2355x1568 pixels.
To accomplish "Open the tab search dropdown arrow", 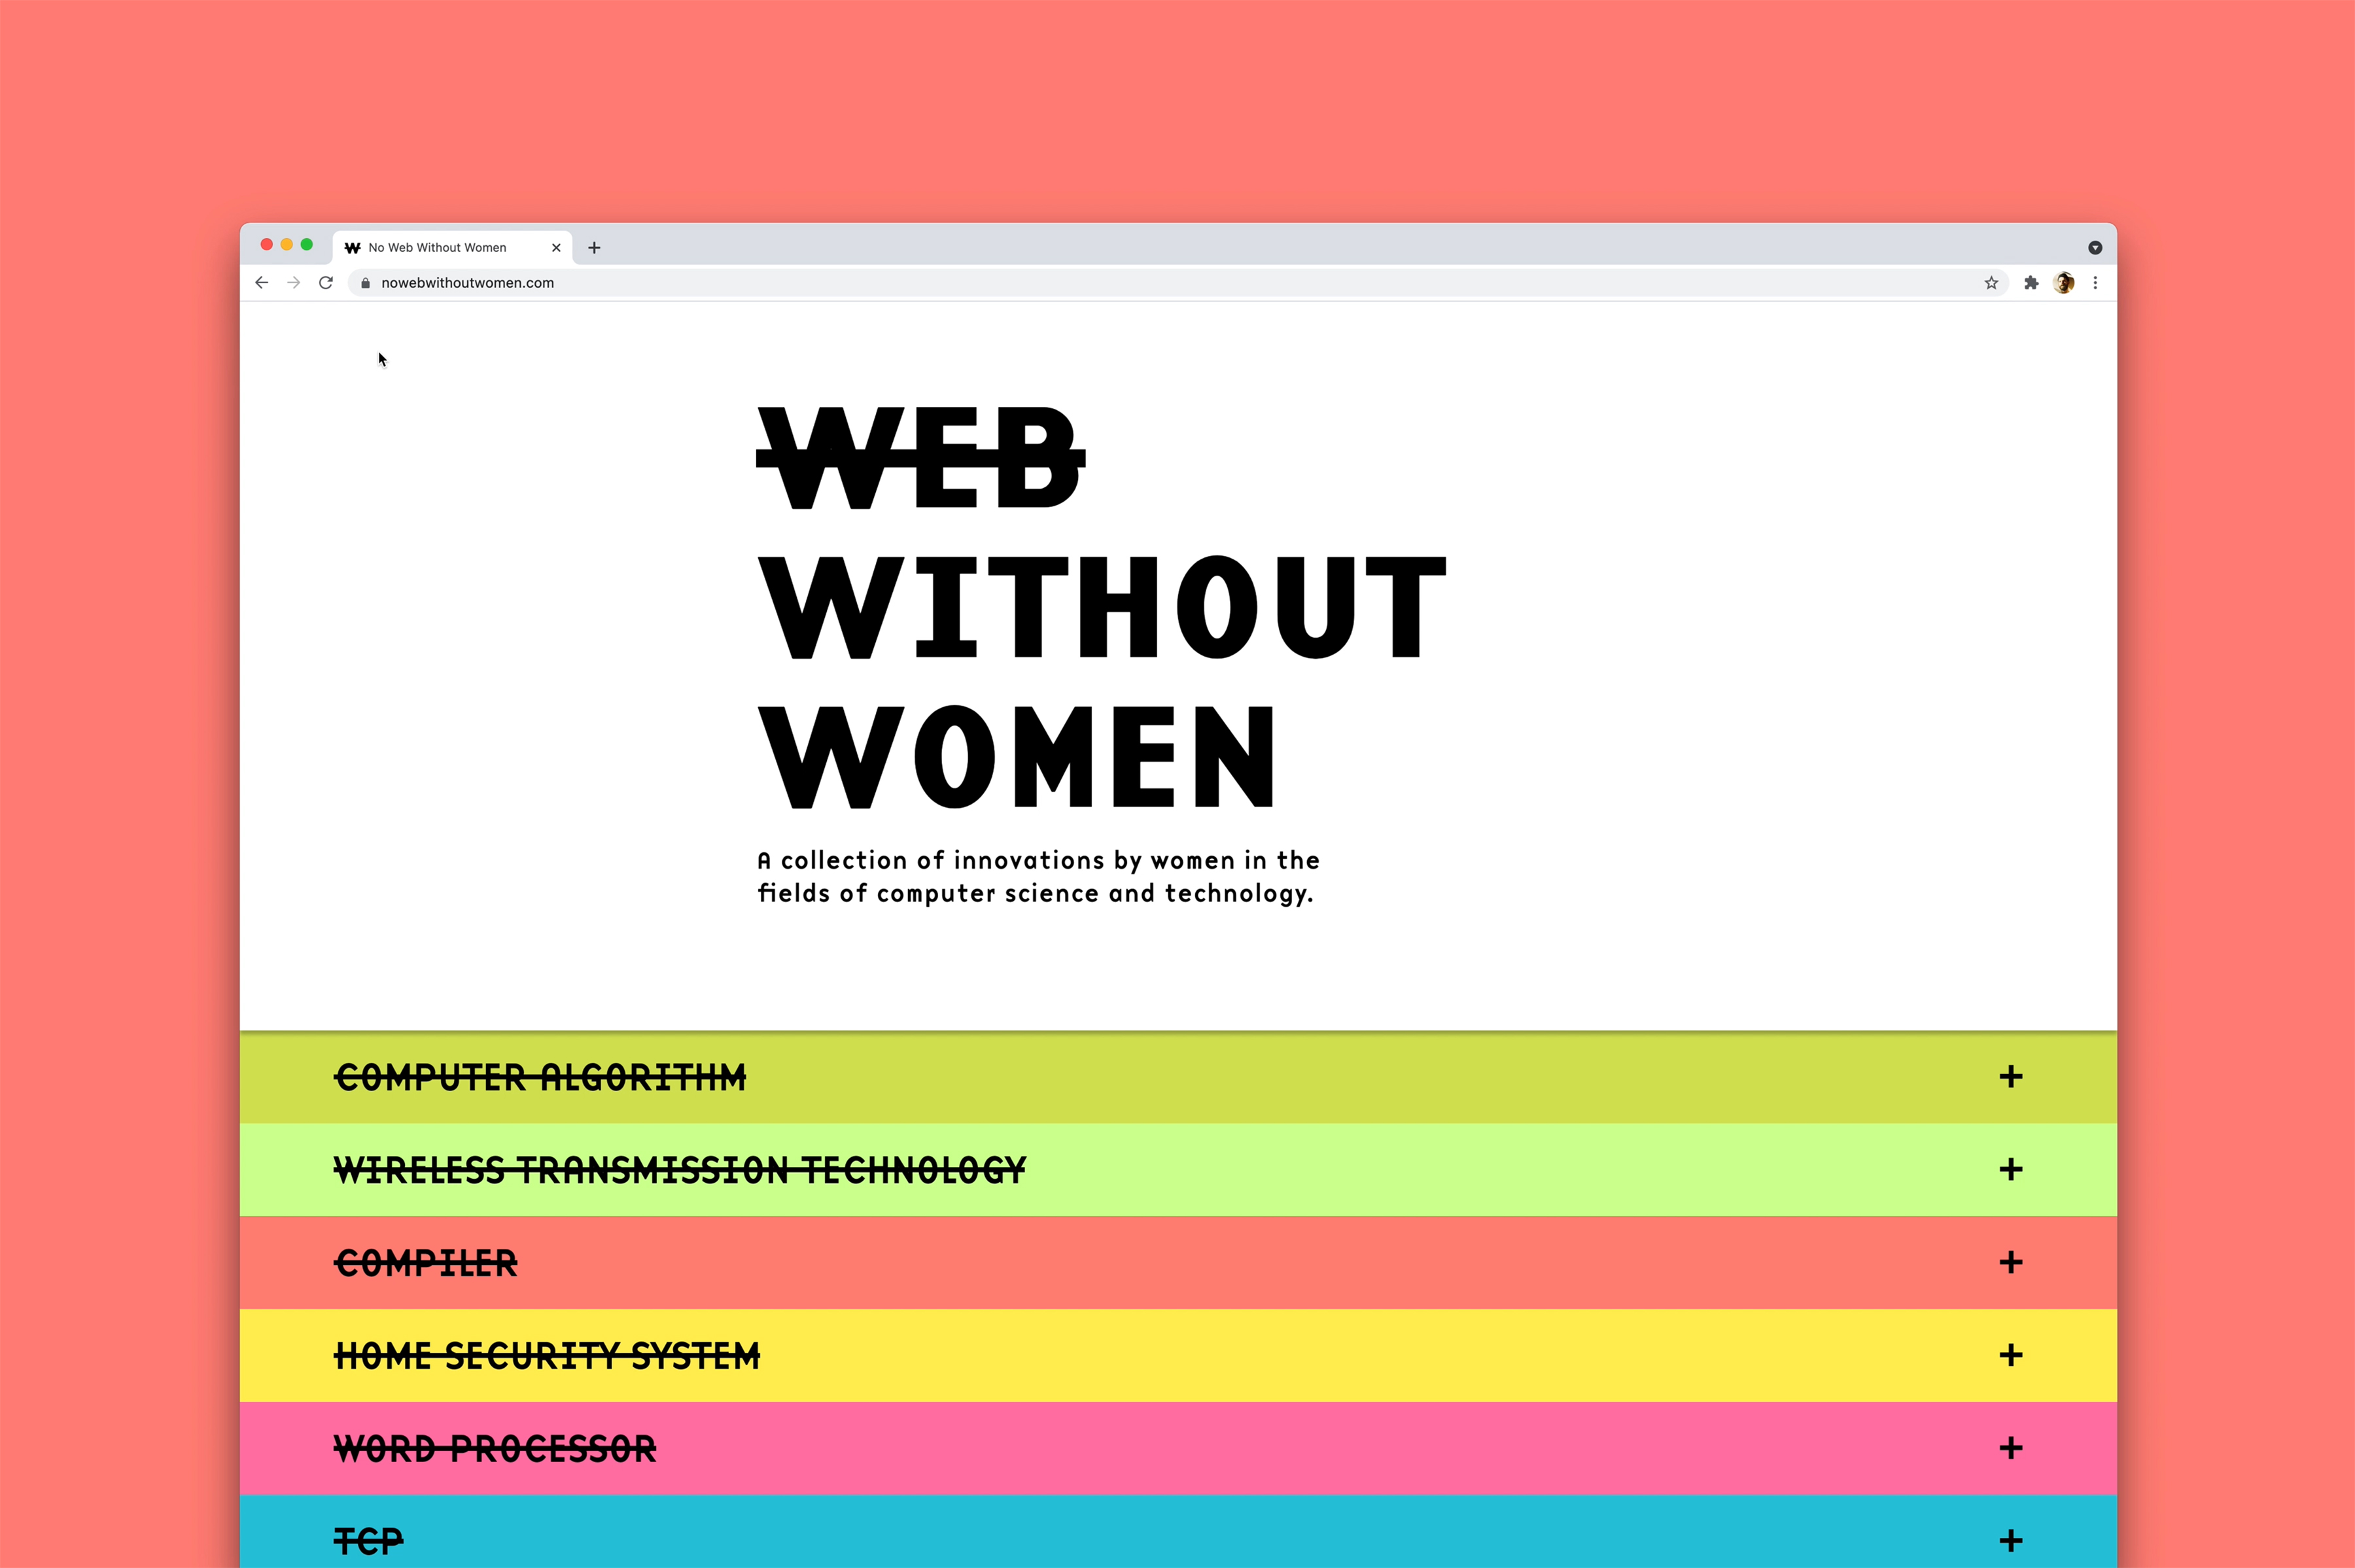I will pyautogui.click(x=2095, y=248).
